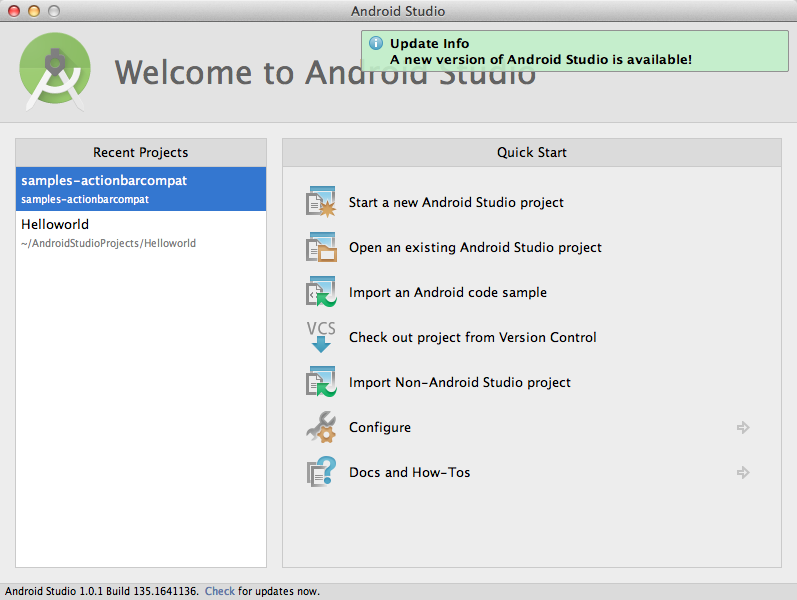The height and width of the screenshot is (600, 797).
Task: Click the Android Studio 1.0.1 Build version text
Action: tap(101, 591)
